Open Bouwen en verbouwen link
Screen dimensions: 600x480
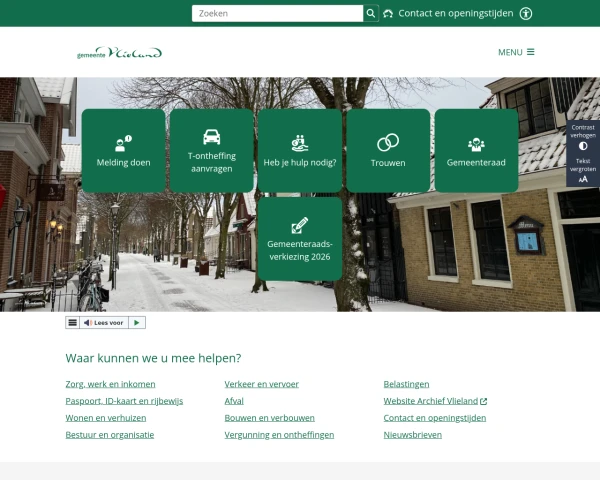pos(270,418)
